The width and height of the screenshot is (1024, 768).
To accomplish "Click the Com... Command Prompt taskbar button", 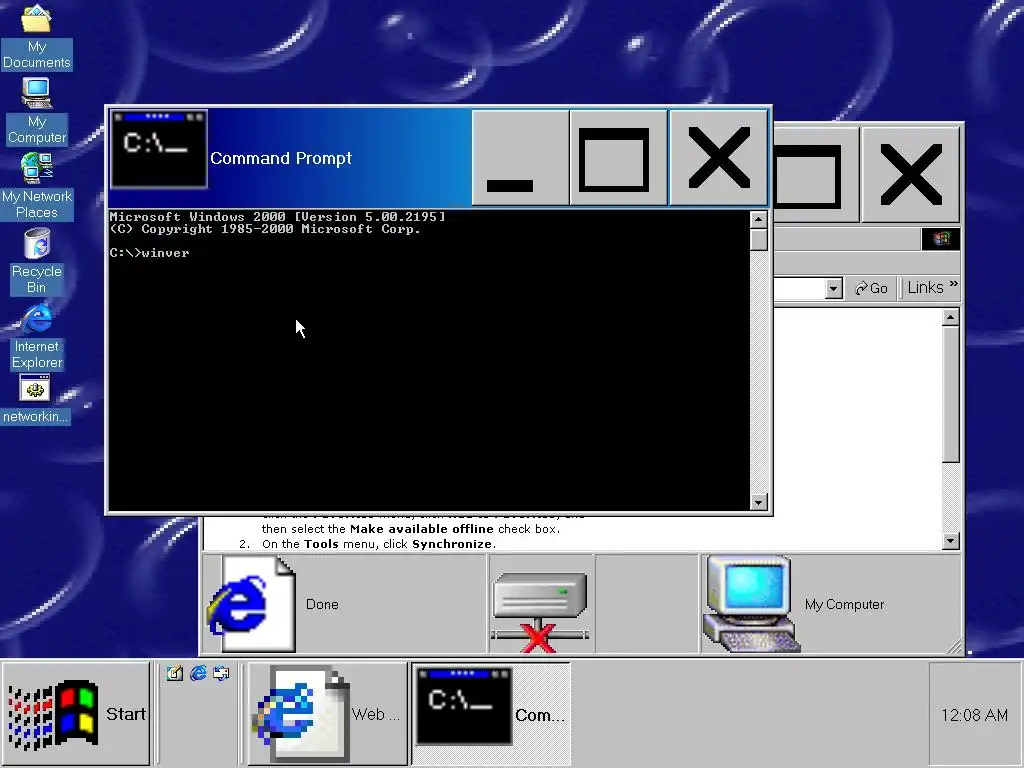I will 491,714.
